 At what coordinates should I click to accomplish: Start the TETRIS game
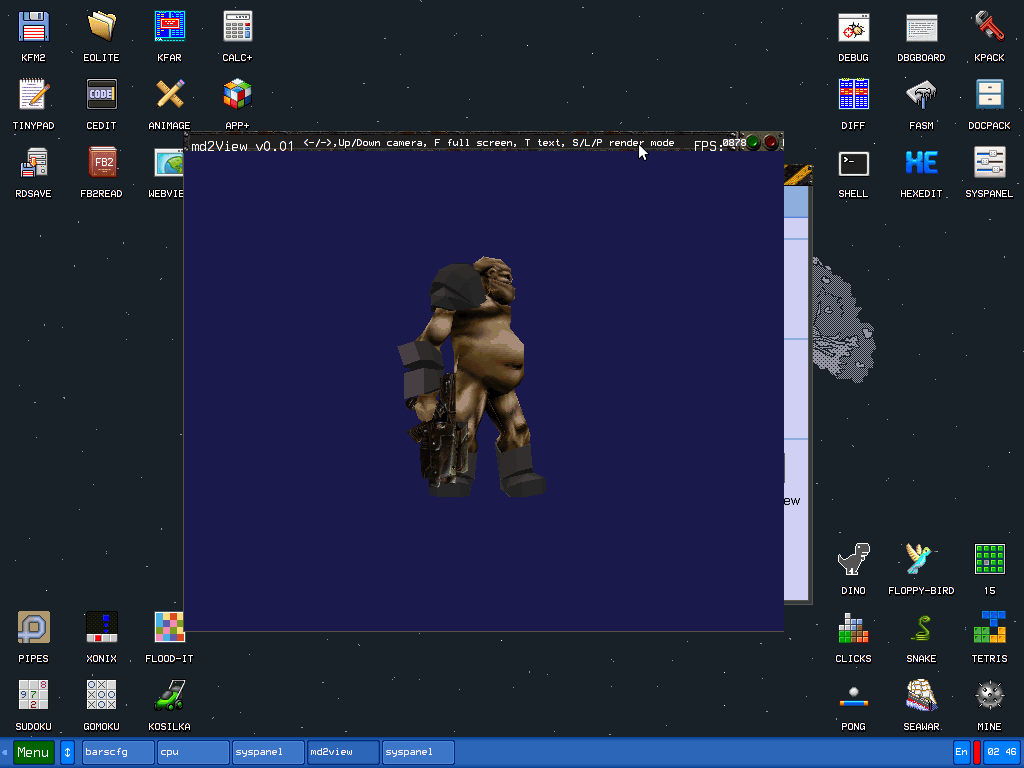tap(989, 629)
